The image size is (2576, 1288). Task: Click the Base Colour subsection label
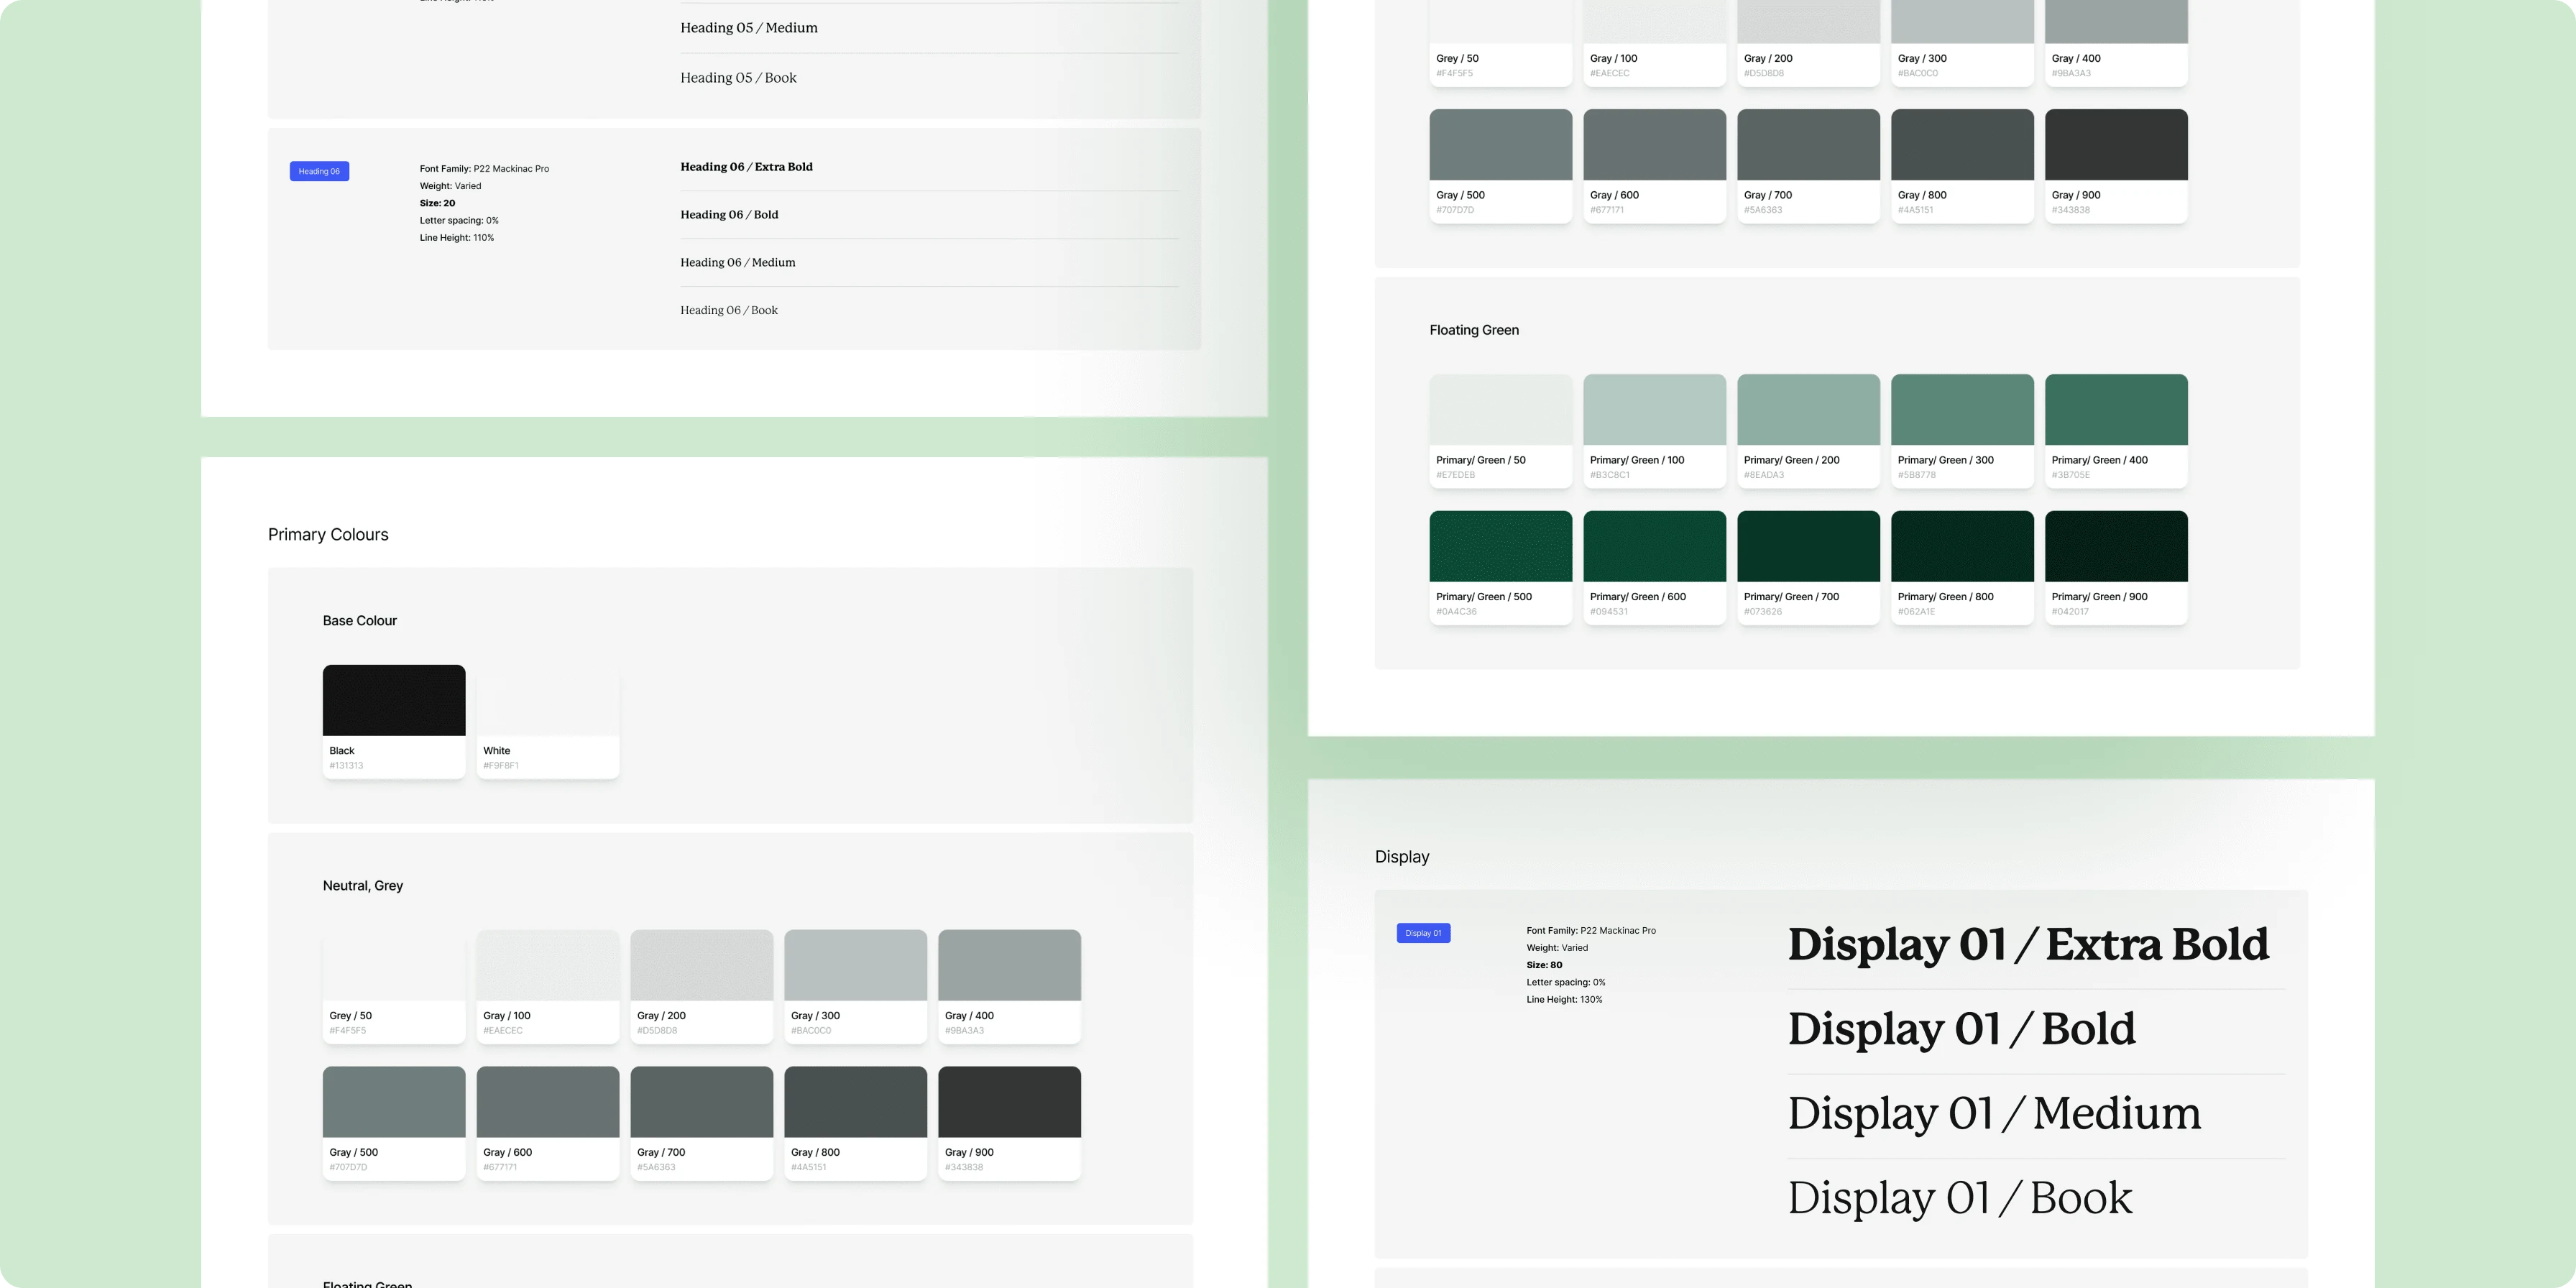(359, 620)
